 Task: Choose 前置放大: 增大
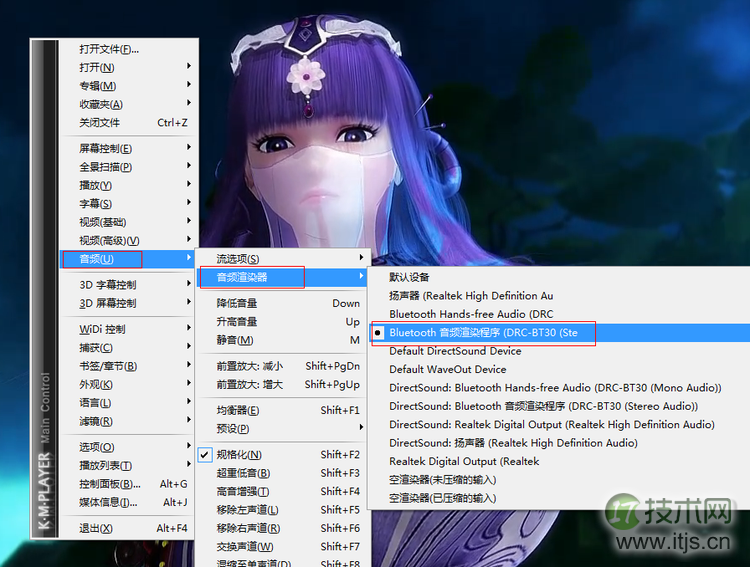tap(282, 384)
